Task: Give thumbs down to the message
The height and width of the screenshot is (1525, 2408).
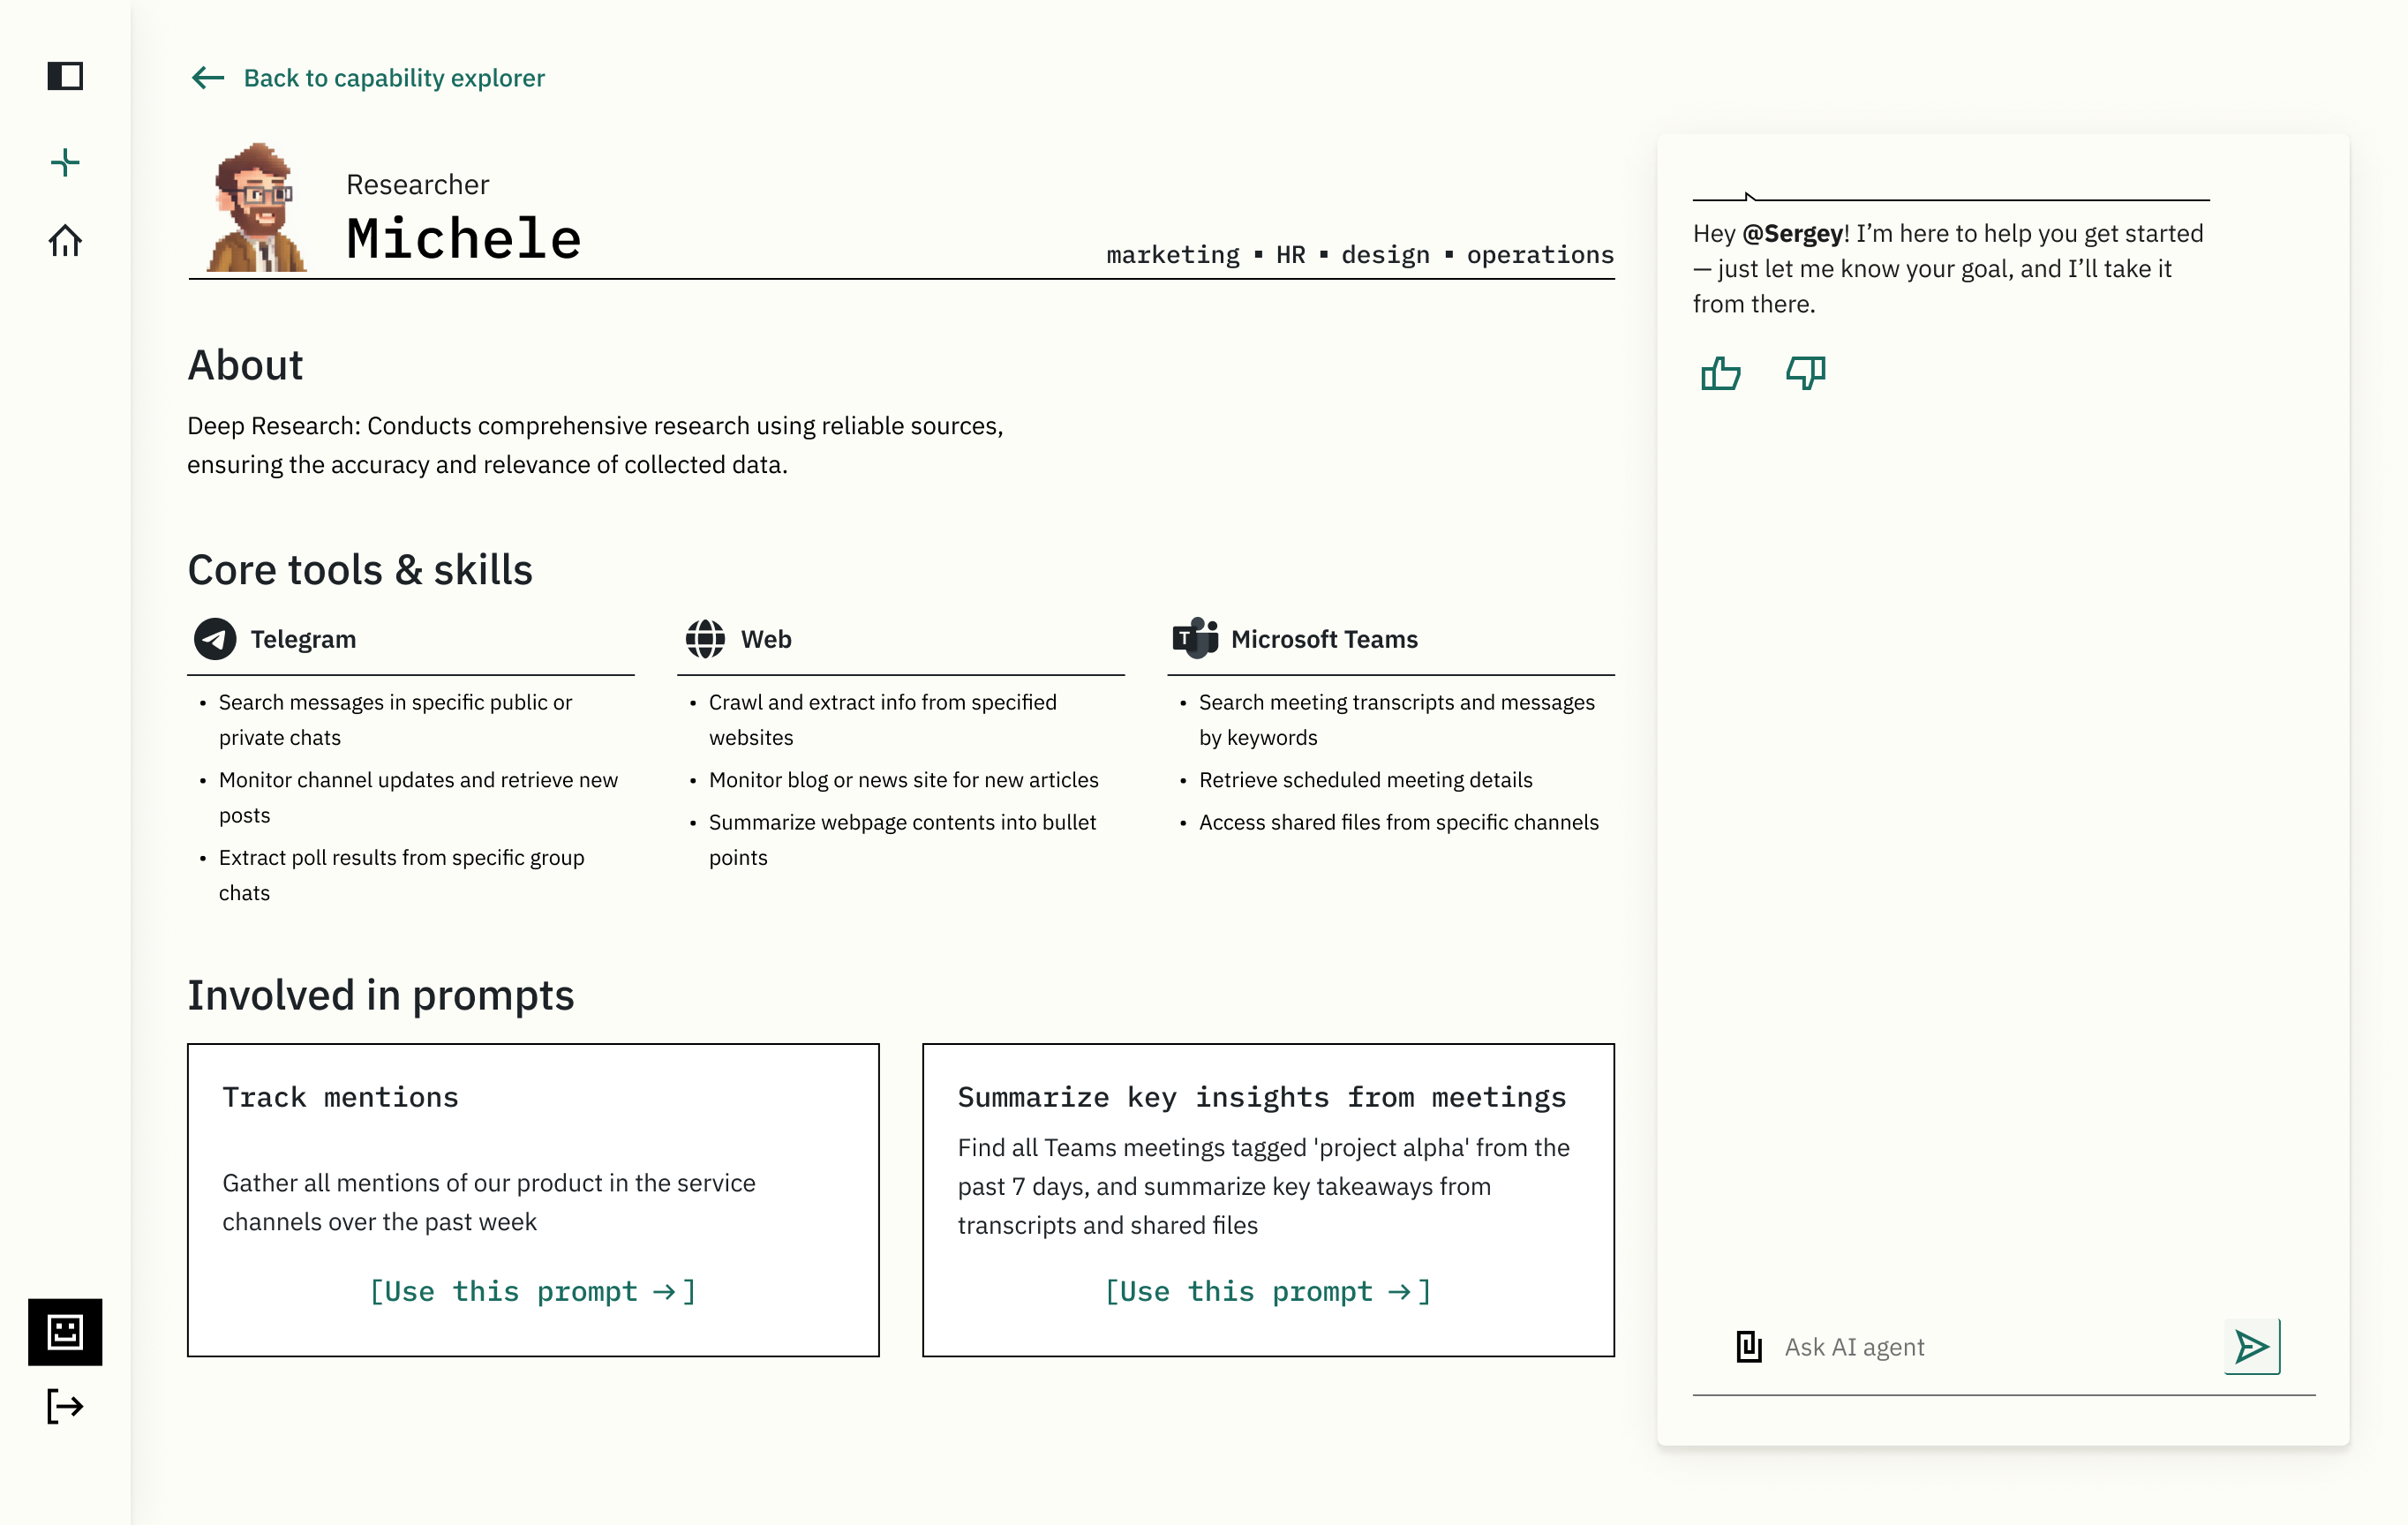Action: (1806, 373)
